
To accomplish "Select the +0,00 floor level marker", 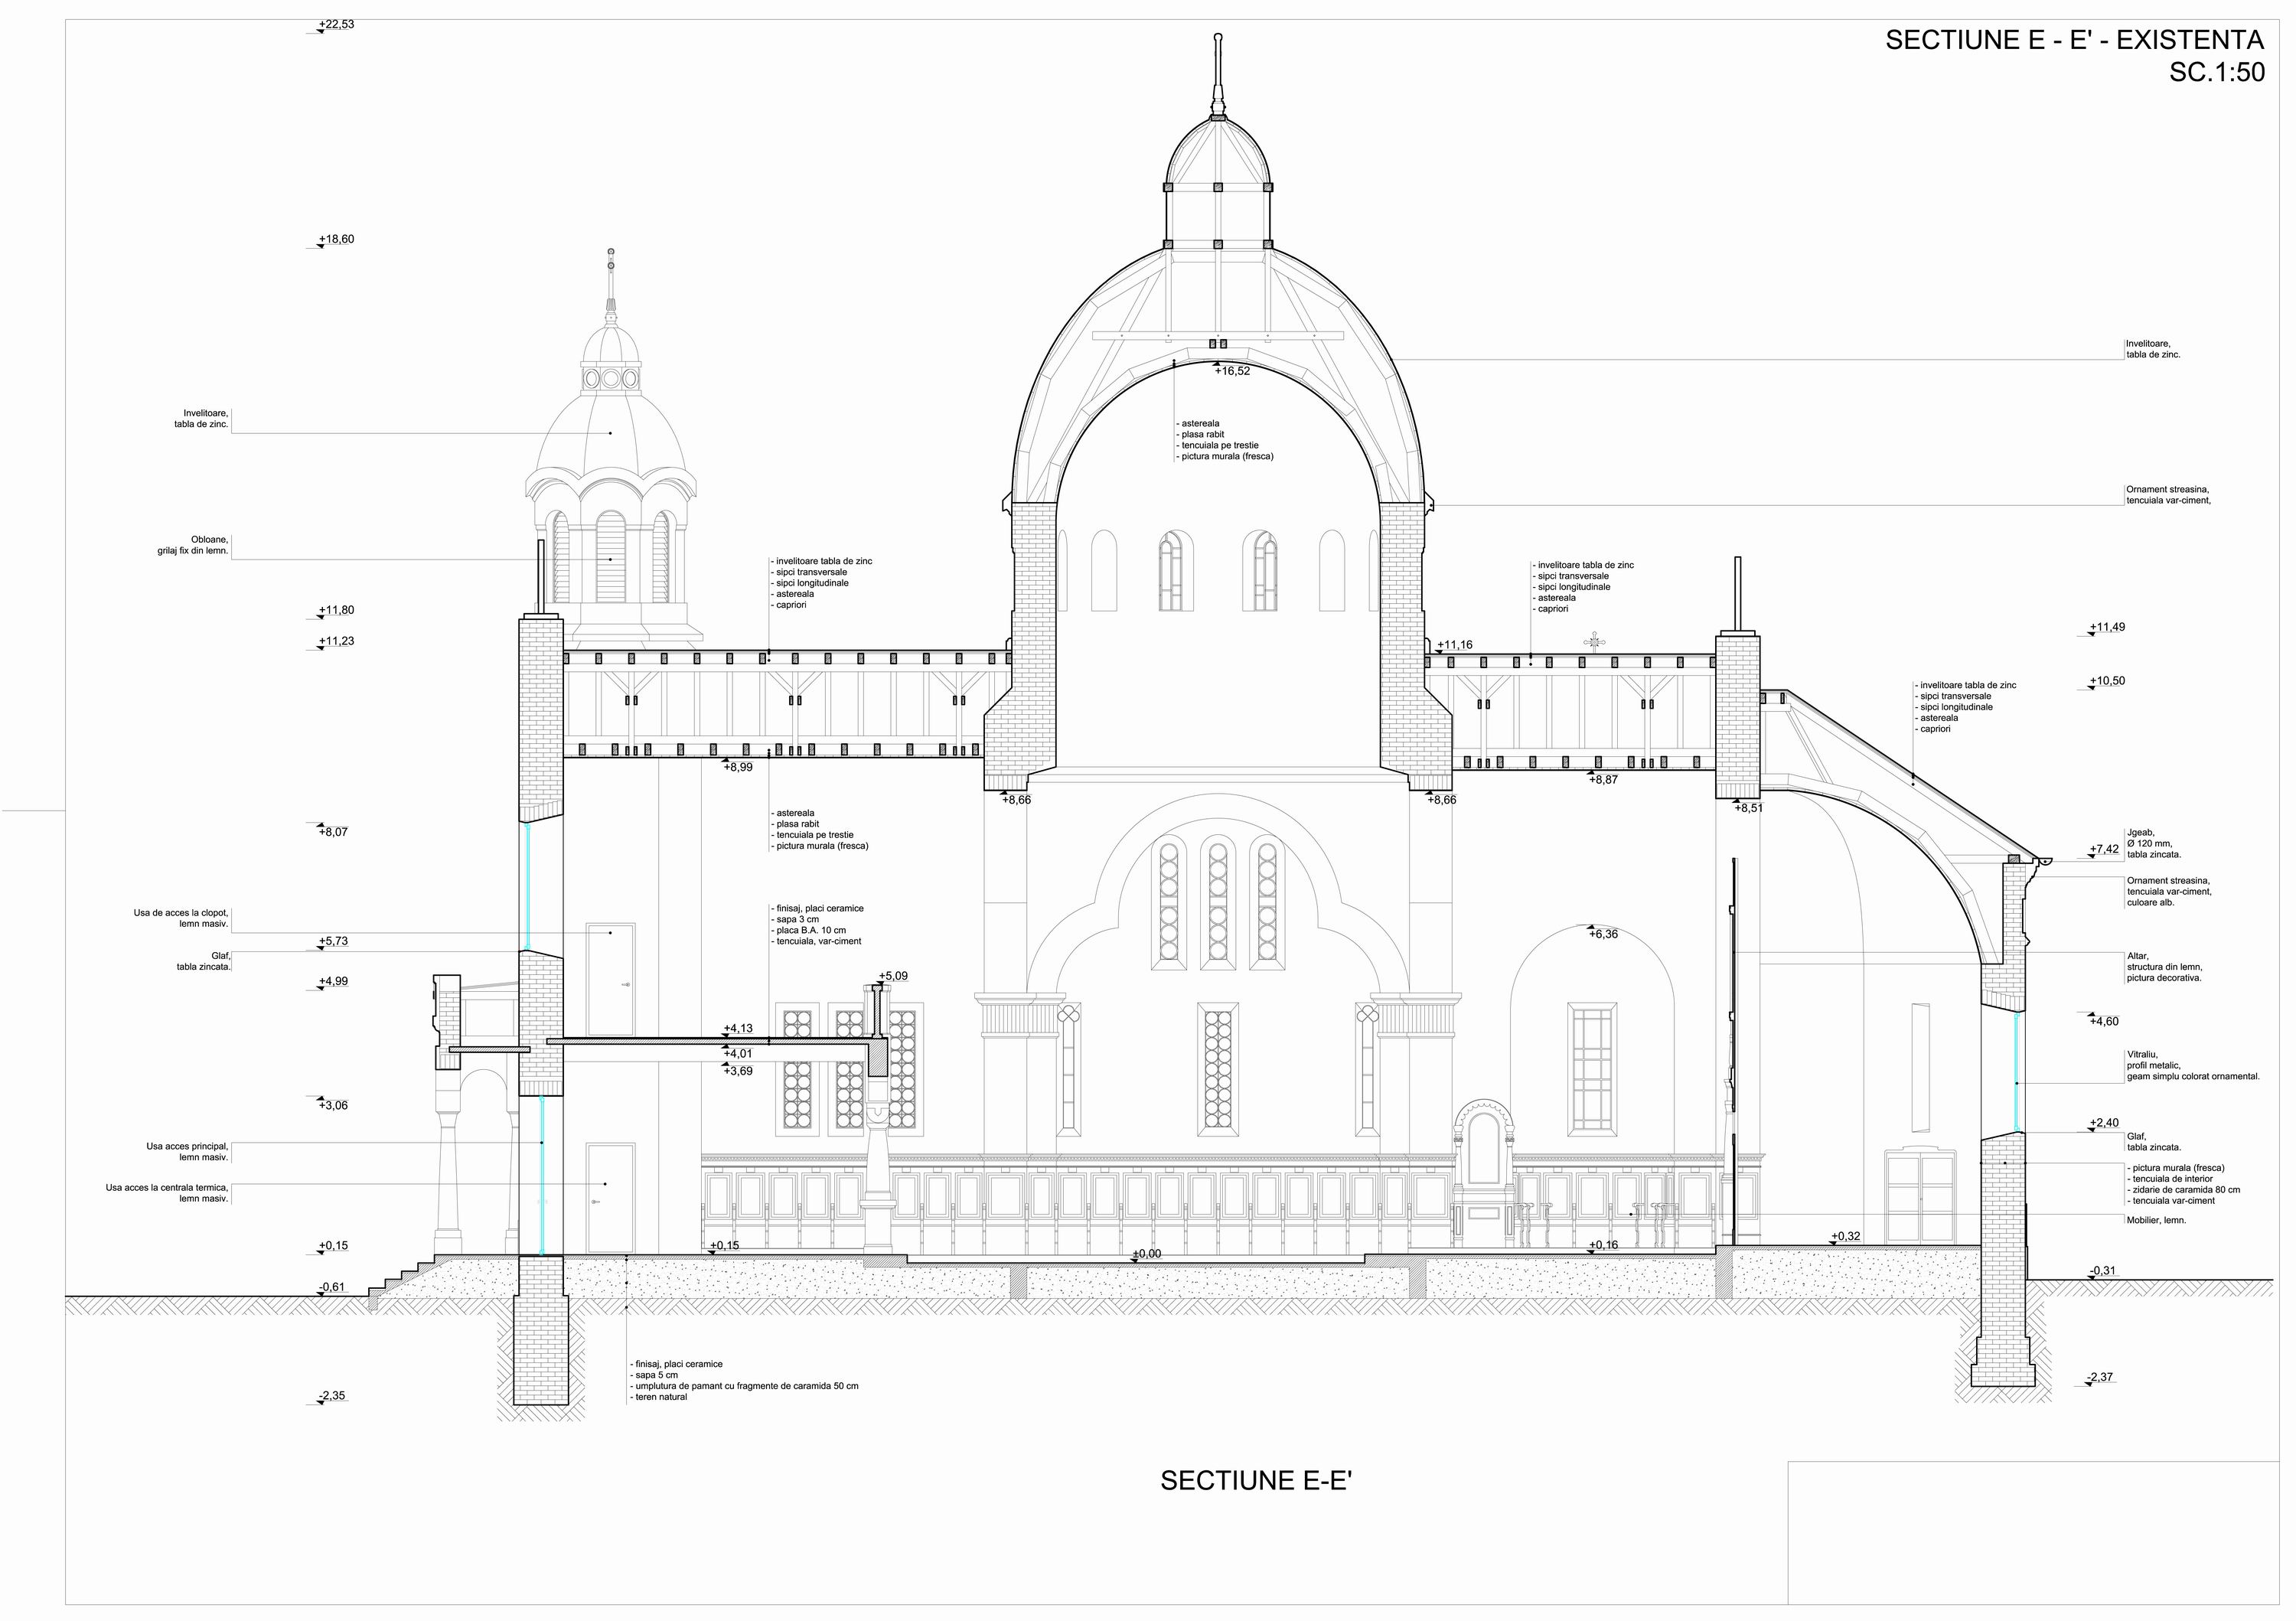I will (x=1147, y=1255).
